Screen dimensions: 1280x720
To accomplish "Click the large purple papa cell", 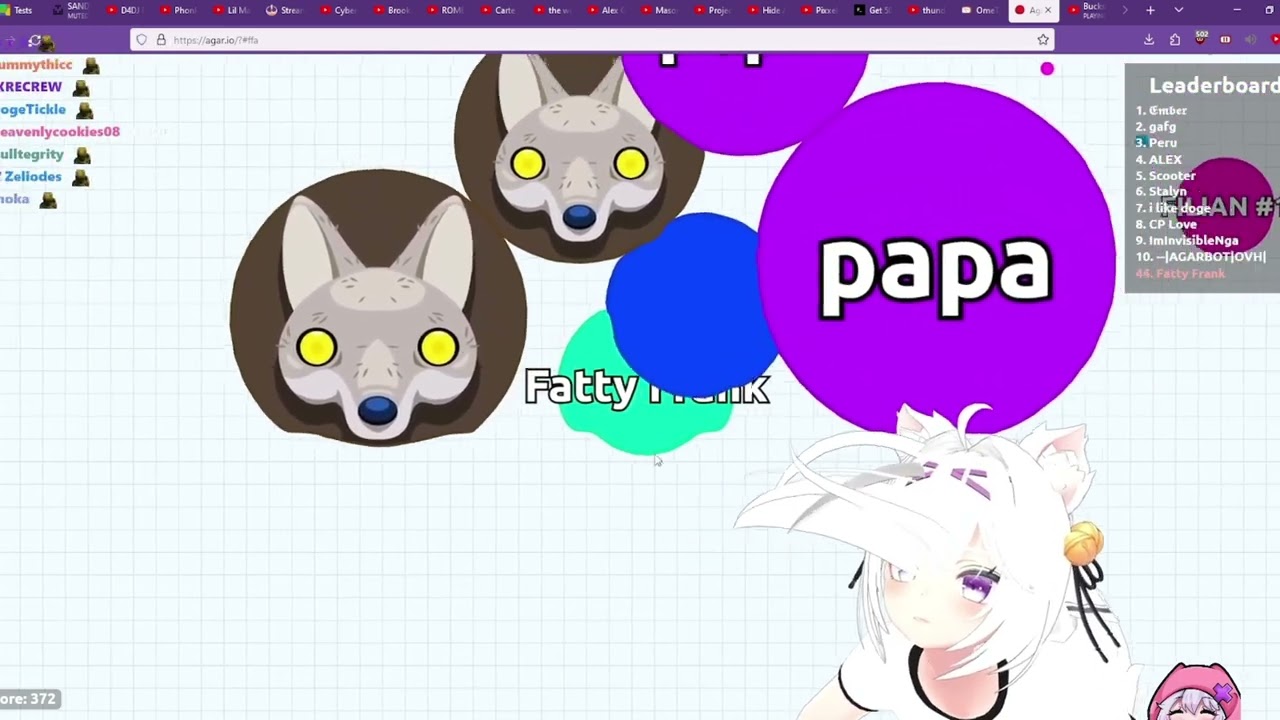I will tap(936, 262).
